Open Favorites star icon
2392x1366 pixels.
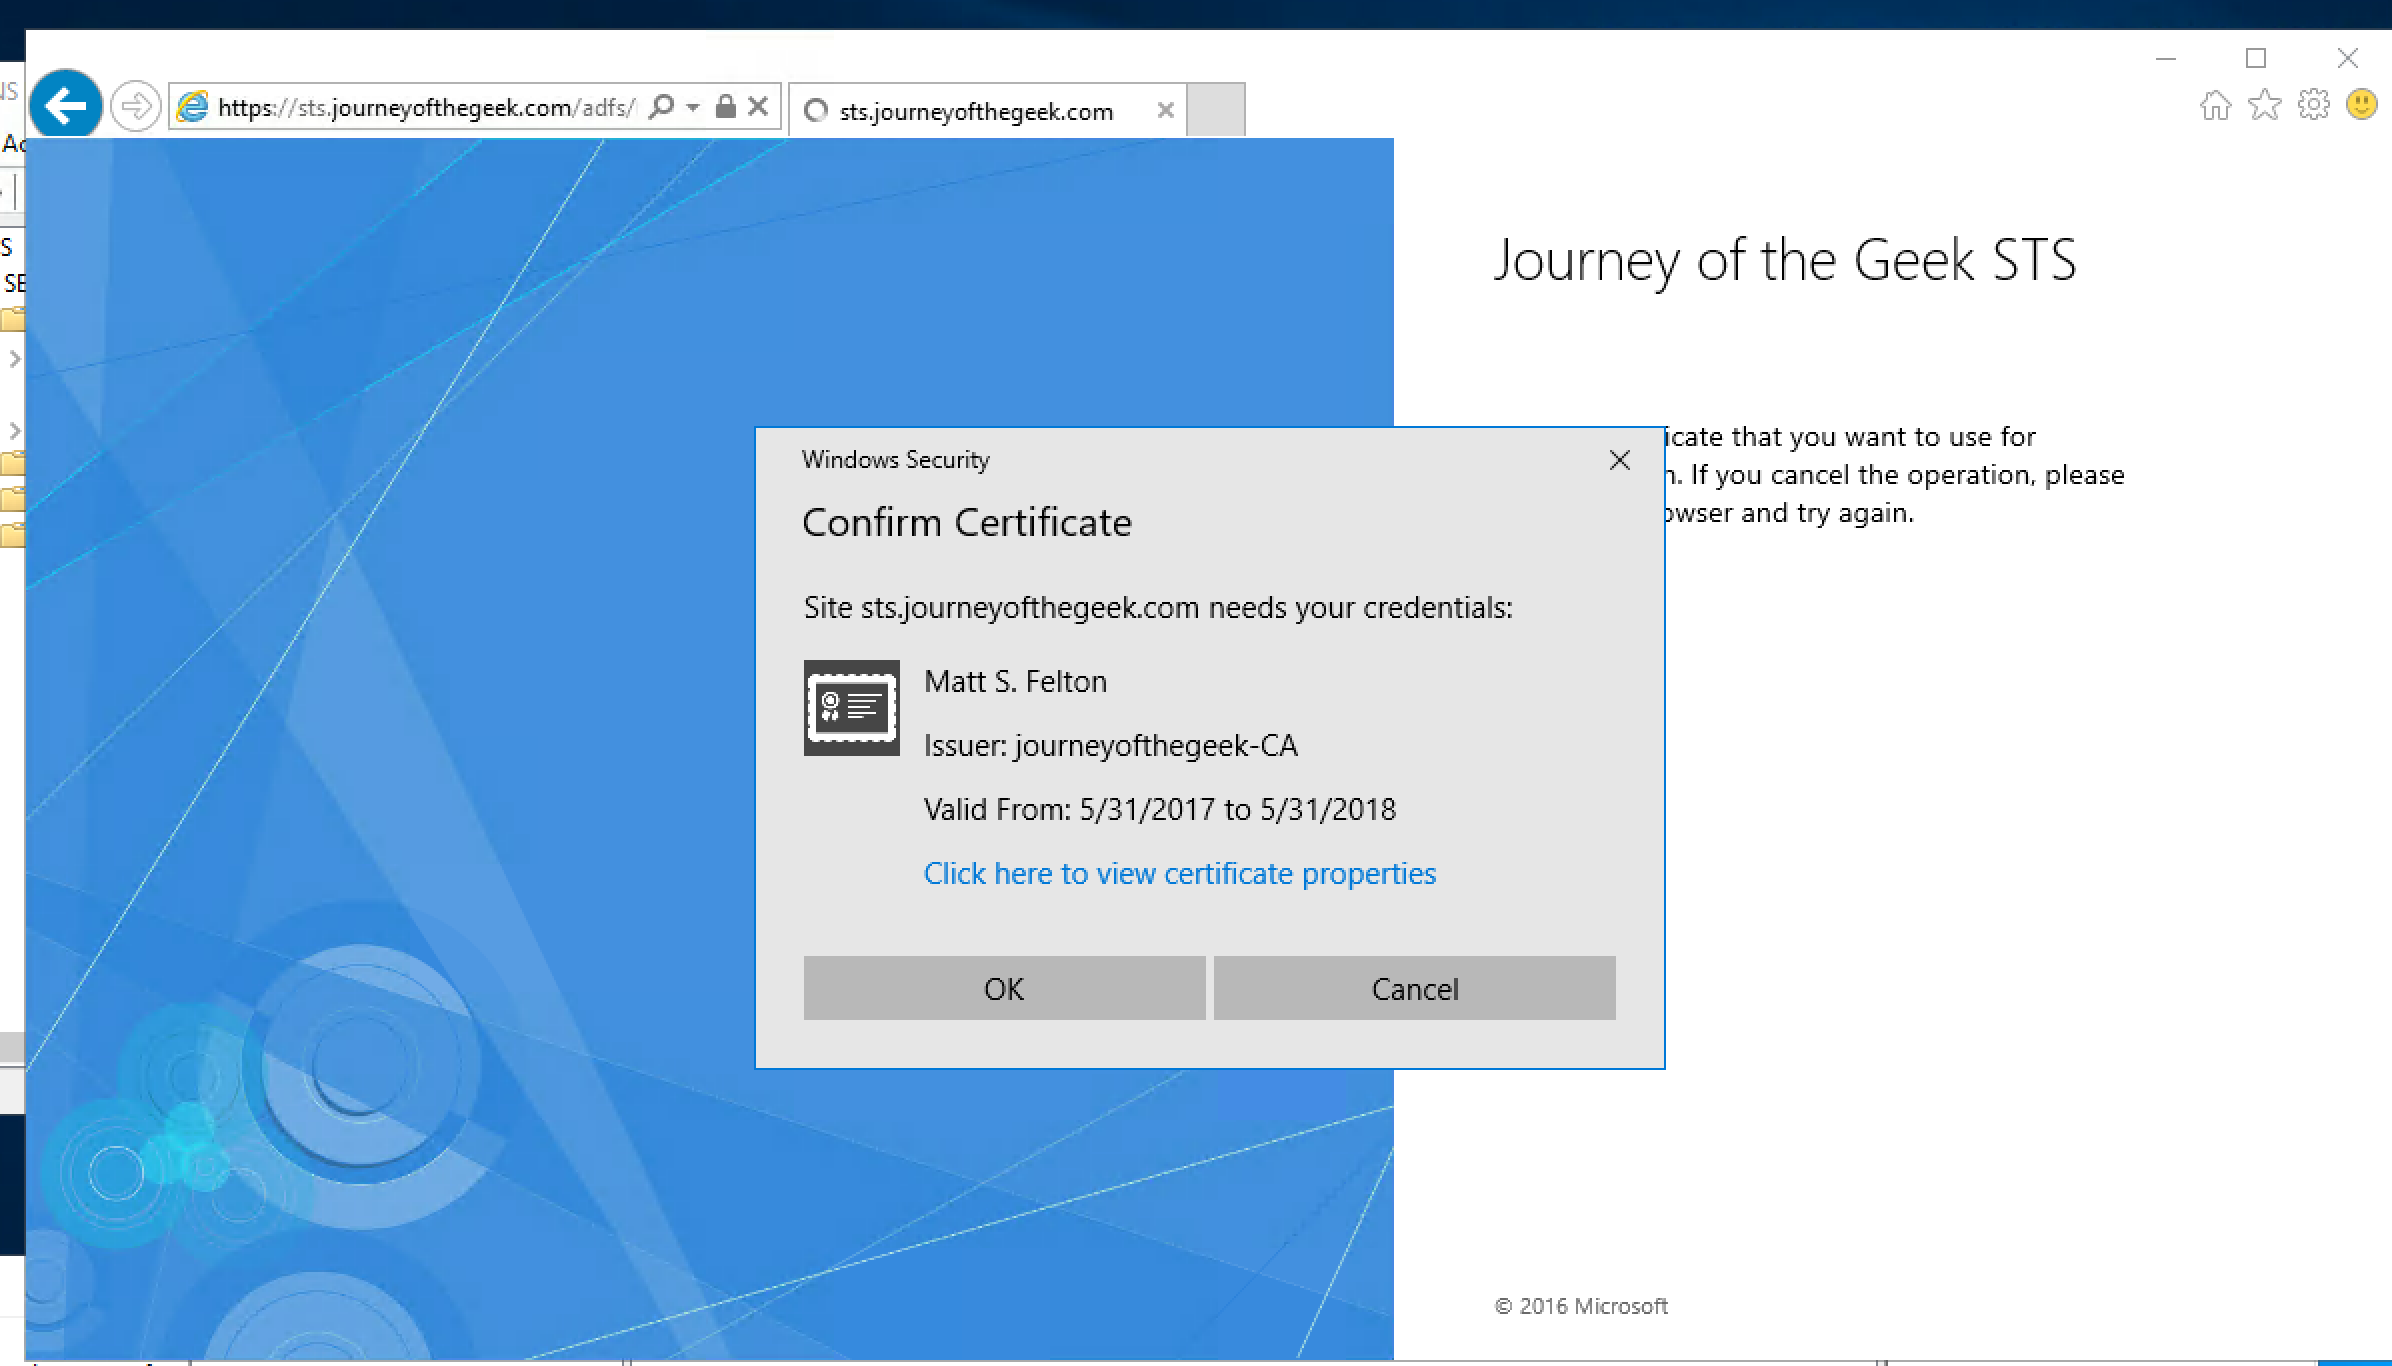pyautogui.click(x=2265, y=105)
